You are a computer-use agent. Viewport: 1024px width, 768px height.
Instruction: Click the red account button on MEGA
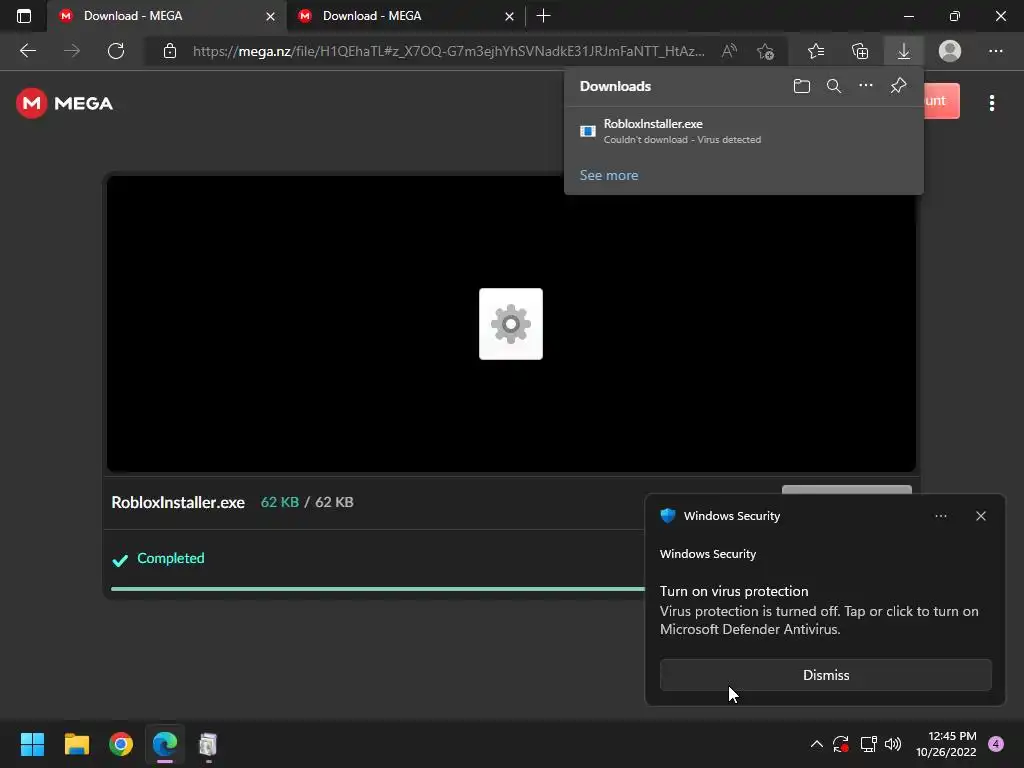[x=942, y=101]
